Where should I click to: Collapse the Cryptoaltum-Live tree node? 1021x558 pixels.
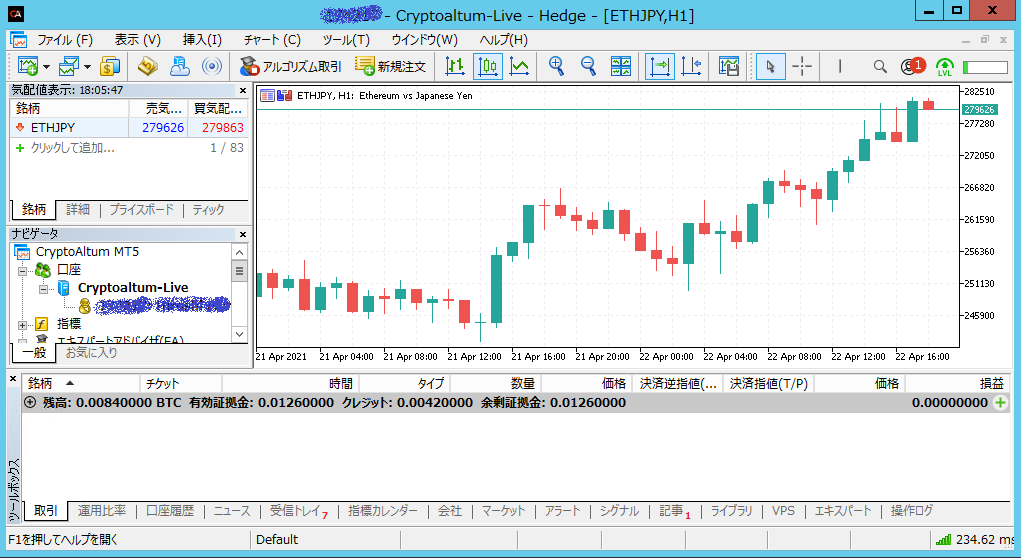pyautogui.click(x=44, y=288)
